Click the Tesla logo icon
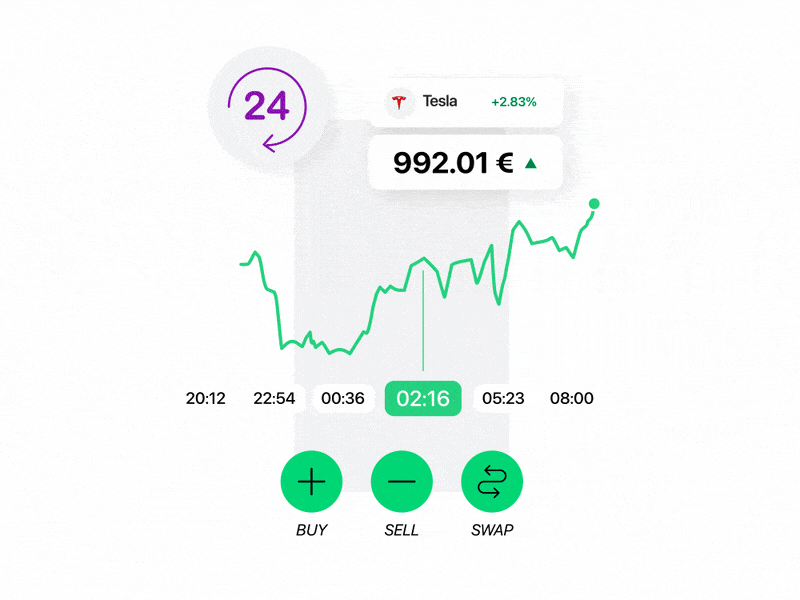Image resolution: width=800 pixels, height=600 pixels. tap(400, 101)
